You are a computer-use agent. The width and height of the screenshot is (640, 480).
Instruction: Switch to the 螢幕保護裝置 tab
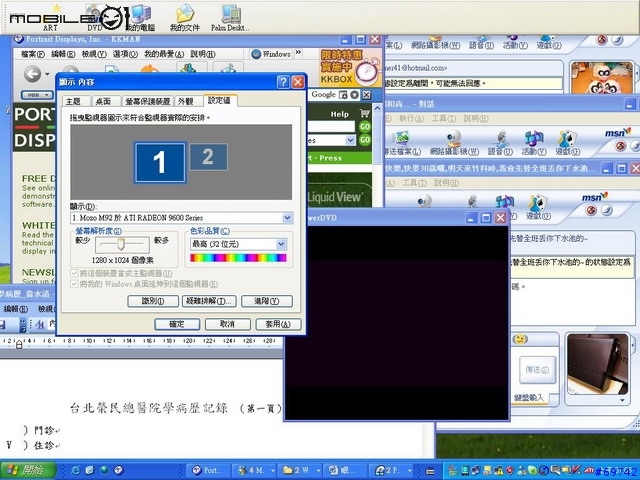147,101
